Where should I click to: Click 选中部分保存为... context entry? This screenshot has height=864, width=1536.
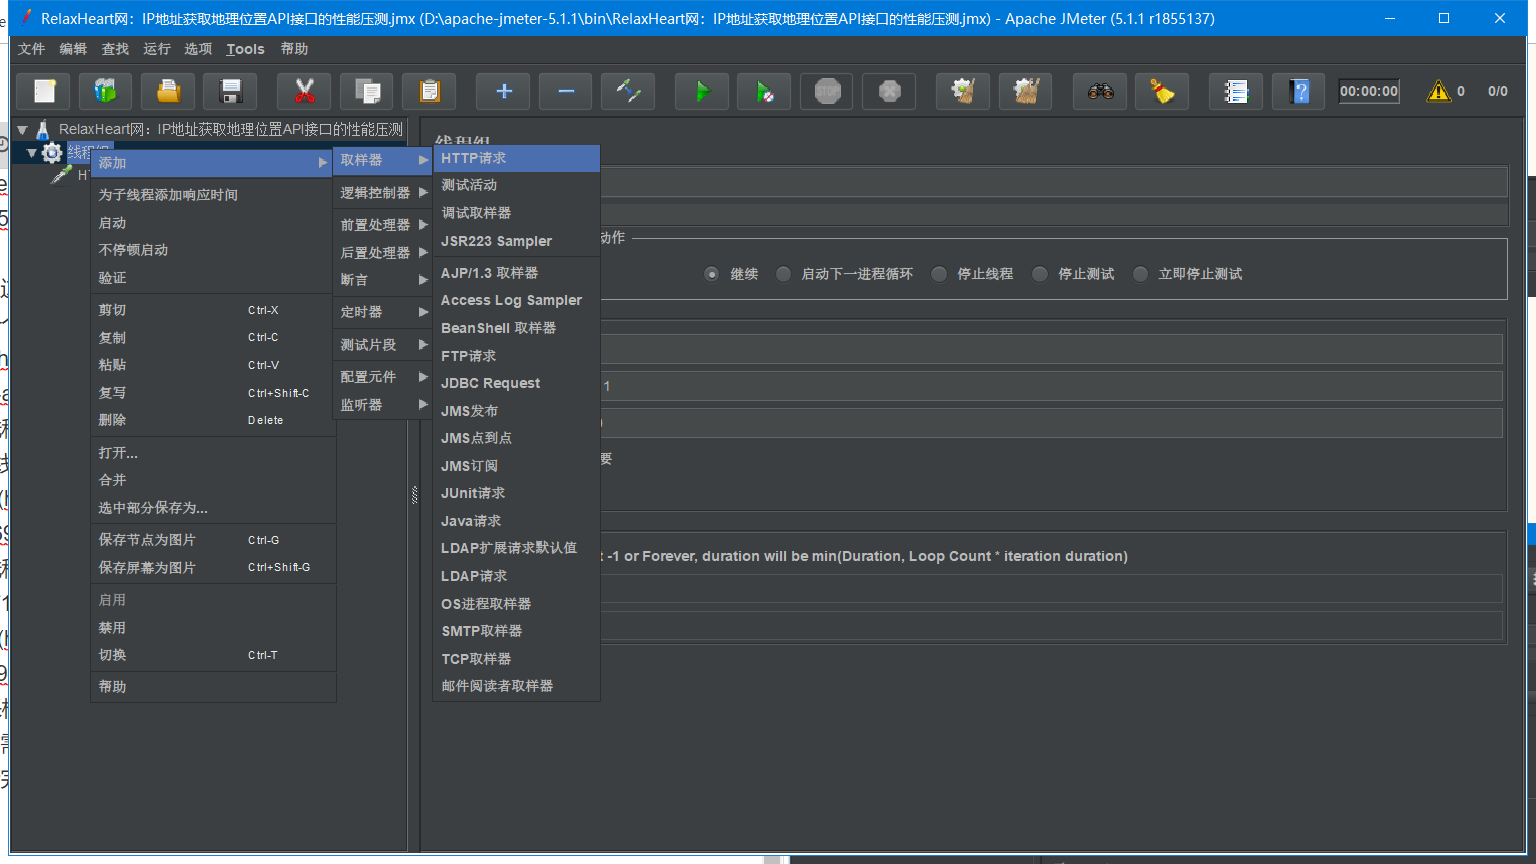point(213,508)
